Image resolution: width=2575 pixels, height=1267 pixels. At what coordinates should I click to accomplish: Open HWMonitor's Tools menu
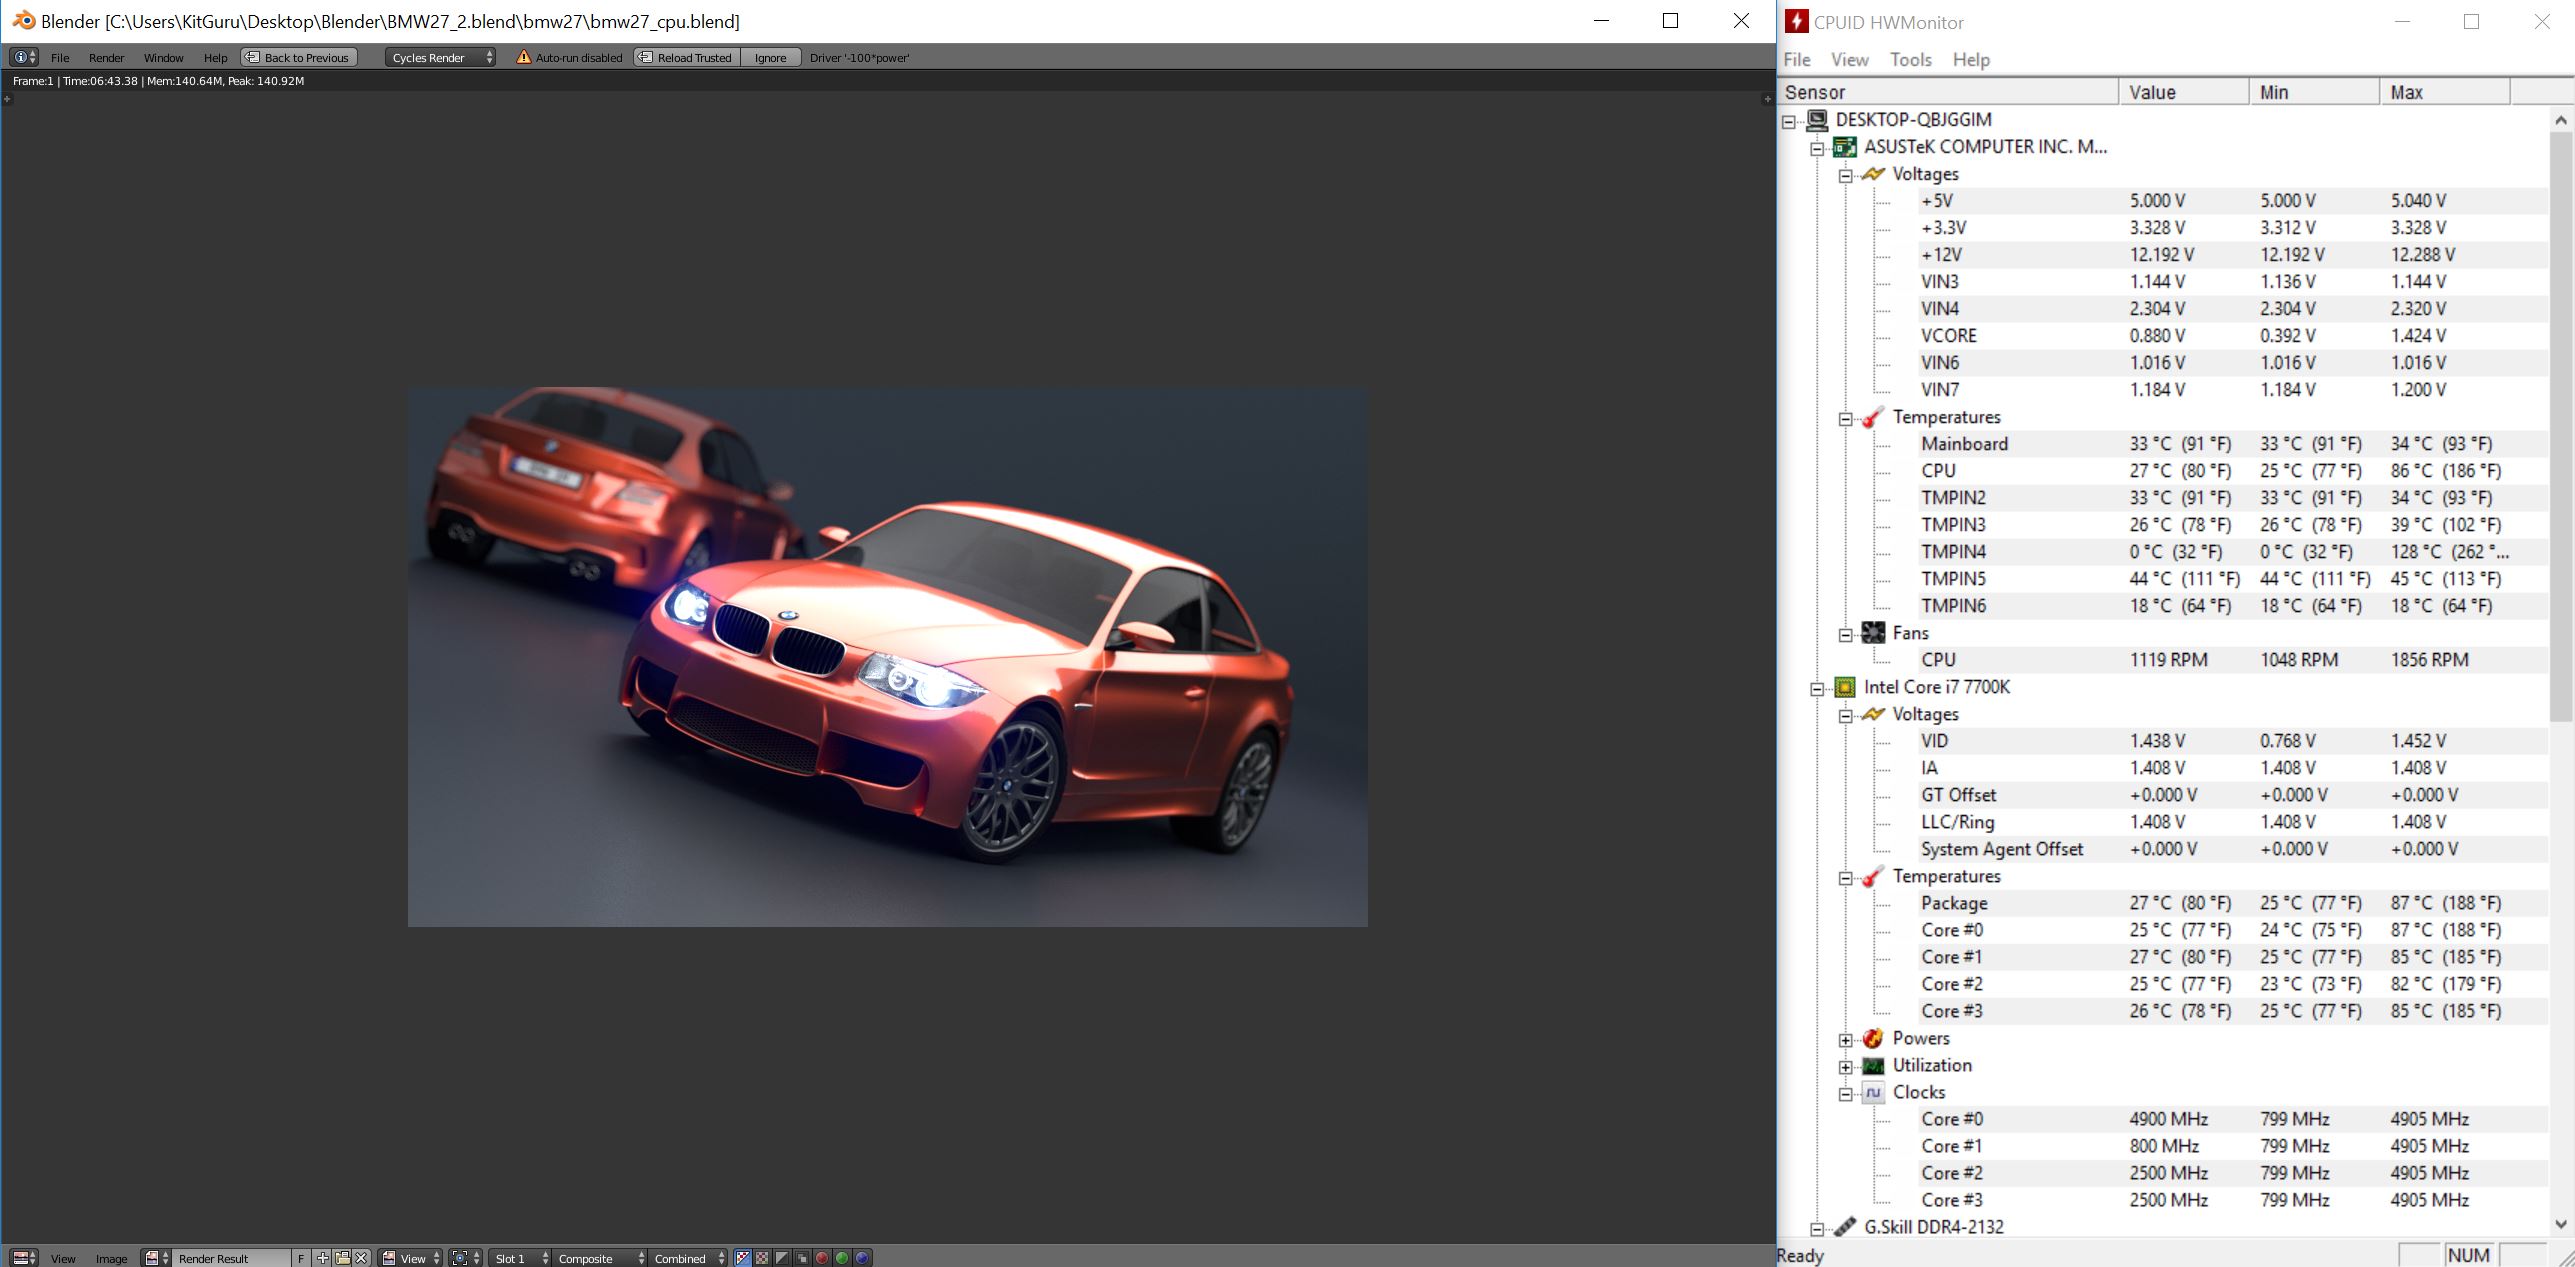[1910, 59]
